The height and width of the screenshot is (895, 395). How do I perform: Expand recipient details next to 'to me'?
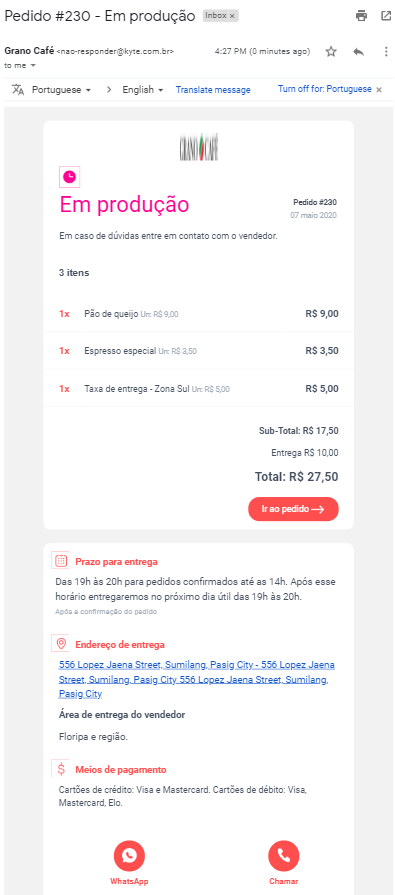pos(33,66)
